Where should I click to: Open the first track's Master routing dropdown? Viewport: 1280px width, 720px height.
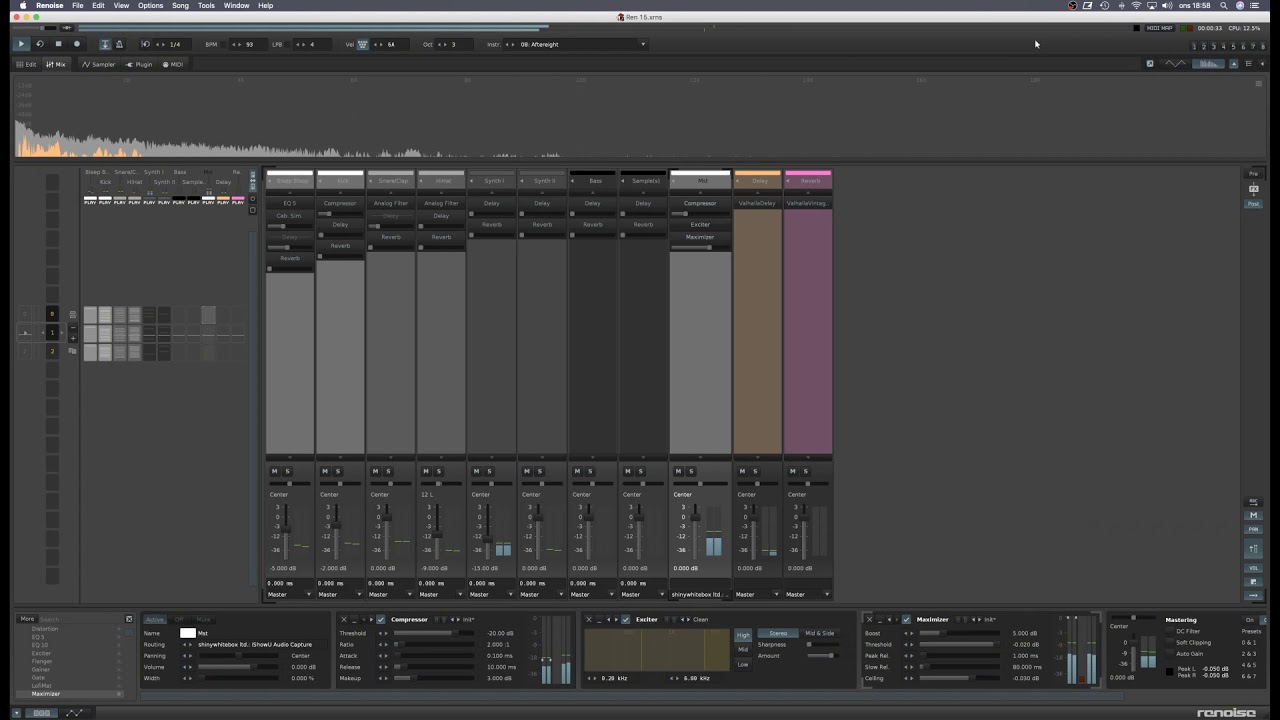tap(308, 595)
